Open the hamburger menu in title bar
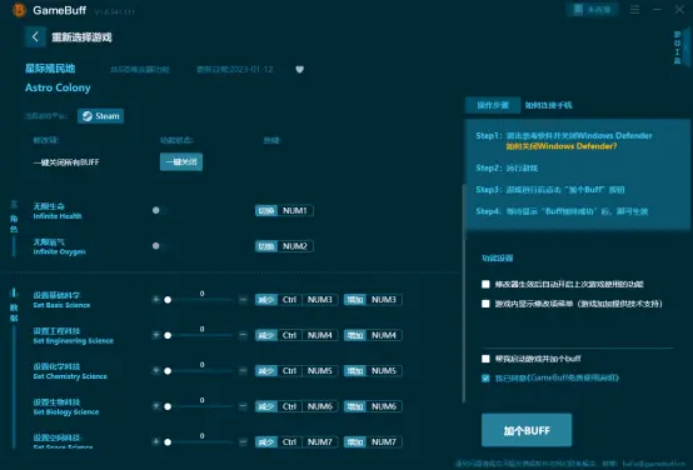The height and width of the screenshot is (470, 693). coord(635,10)
